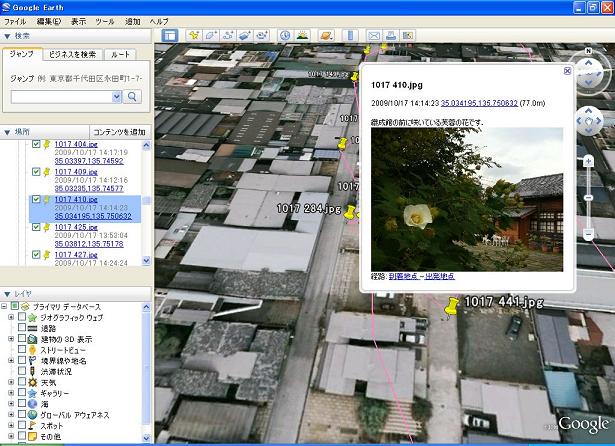
Task: Toggle sunlight across the landscape icon
Action: pos(302,36)
